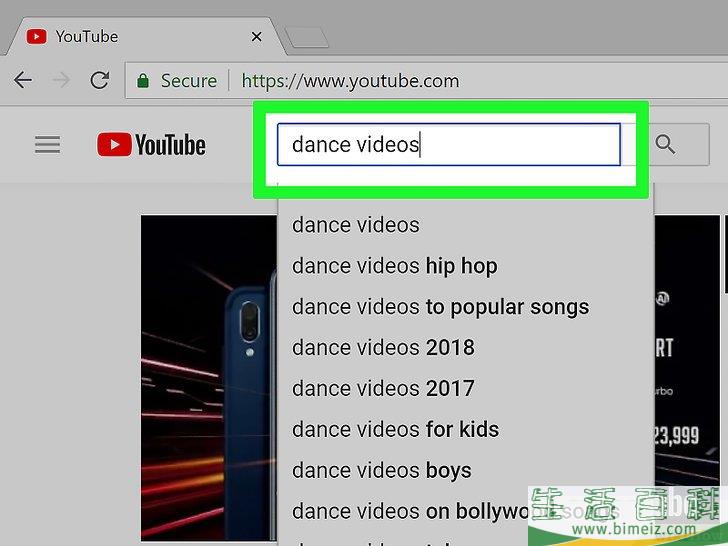Close the YouTube browser tab
The image size is (728, 546).
click(x=256, y=36)
